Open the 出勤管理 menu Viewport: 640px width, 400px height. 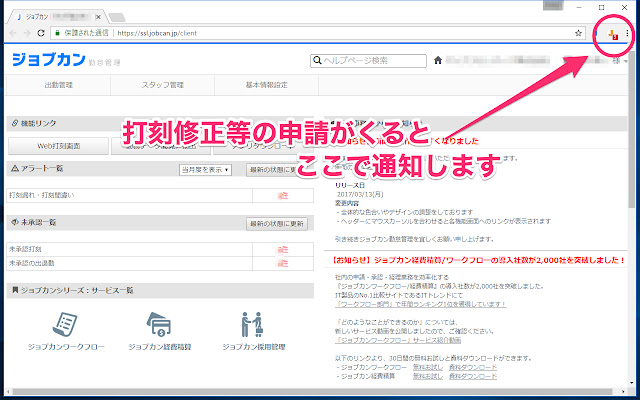coord(58,85)
